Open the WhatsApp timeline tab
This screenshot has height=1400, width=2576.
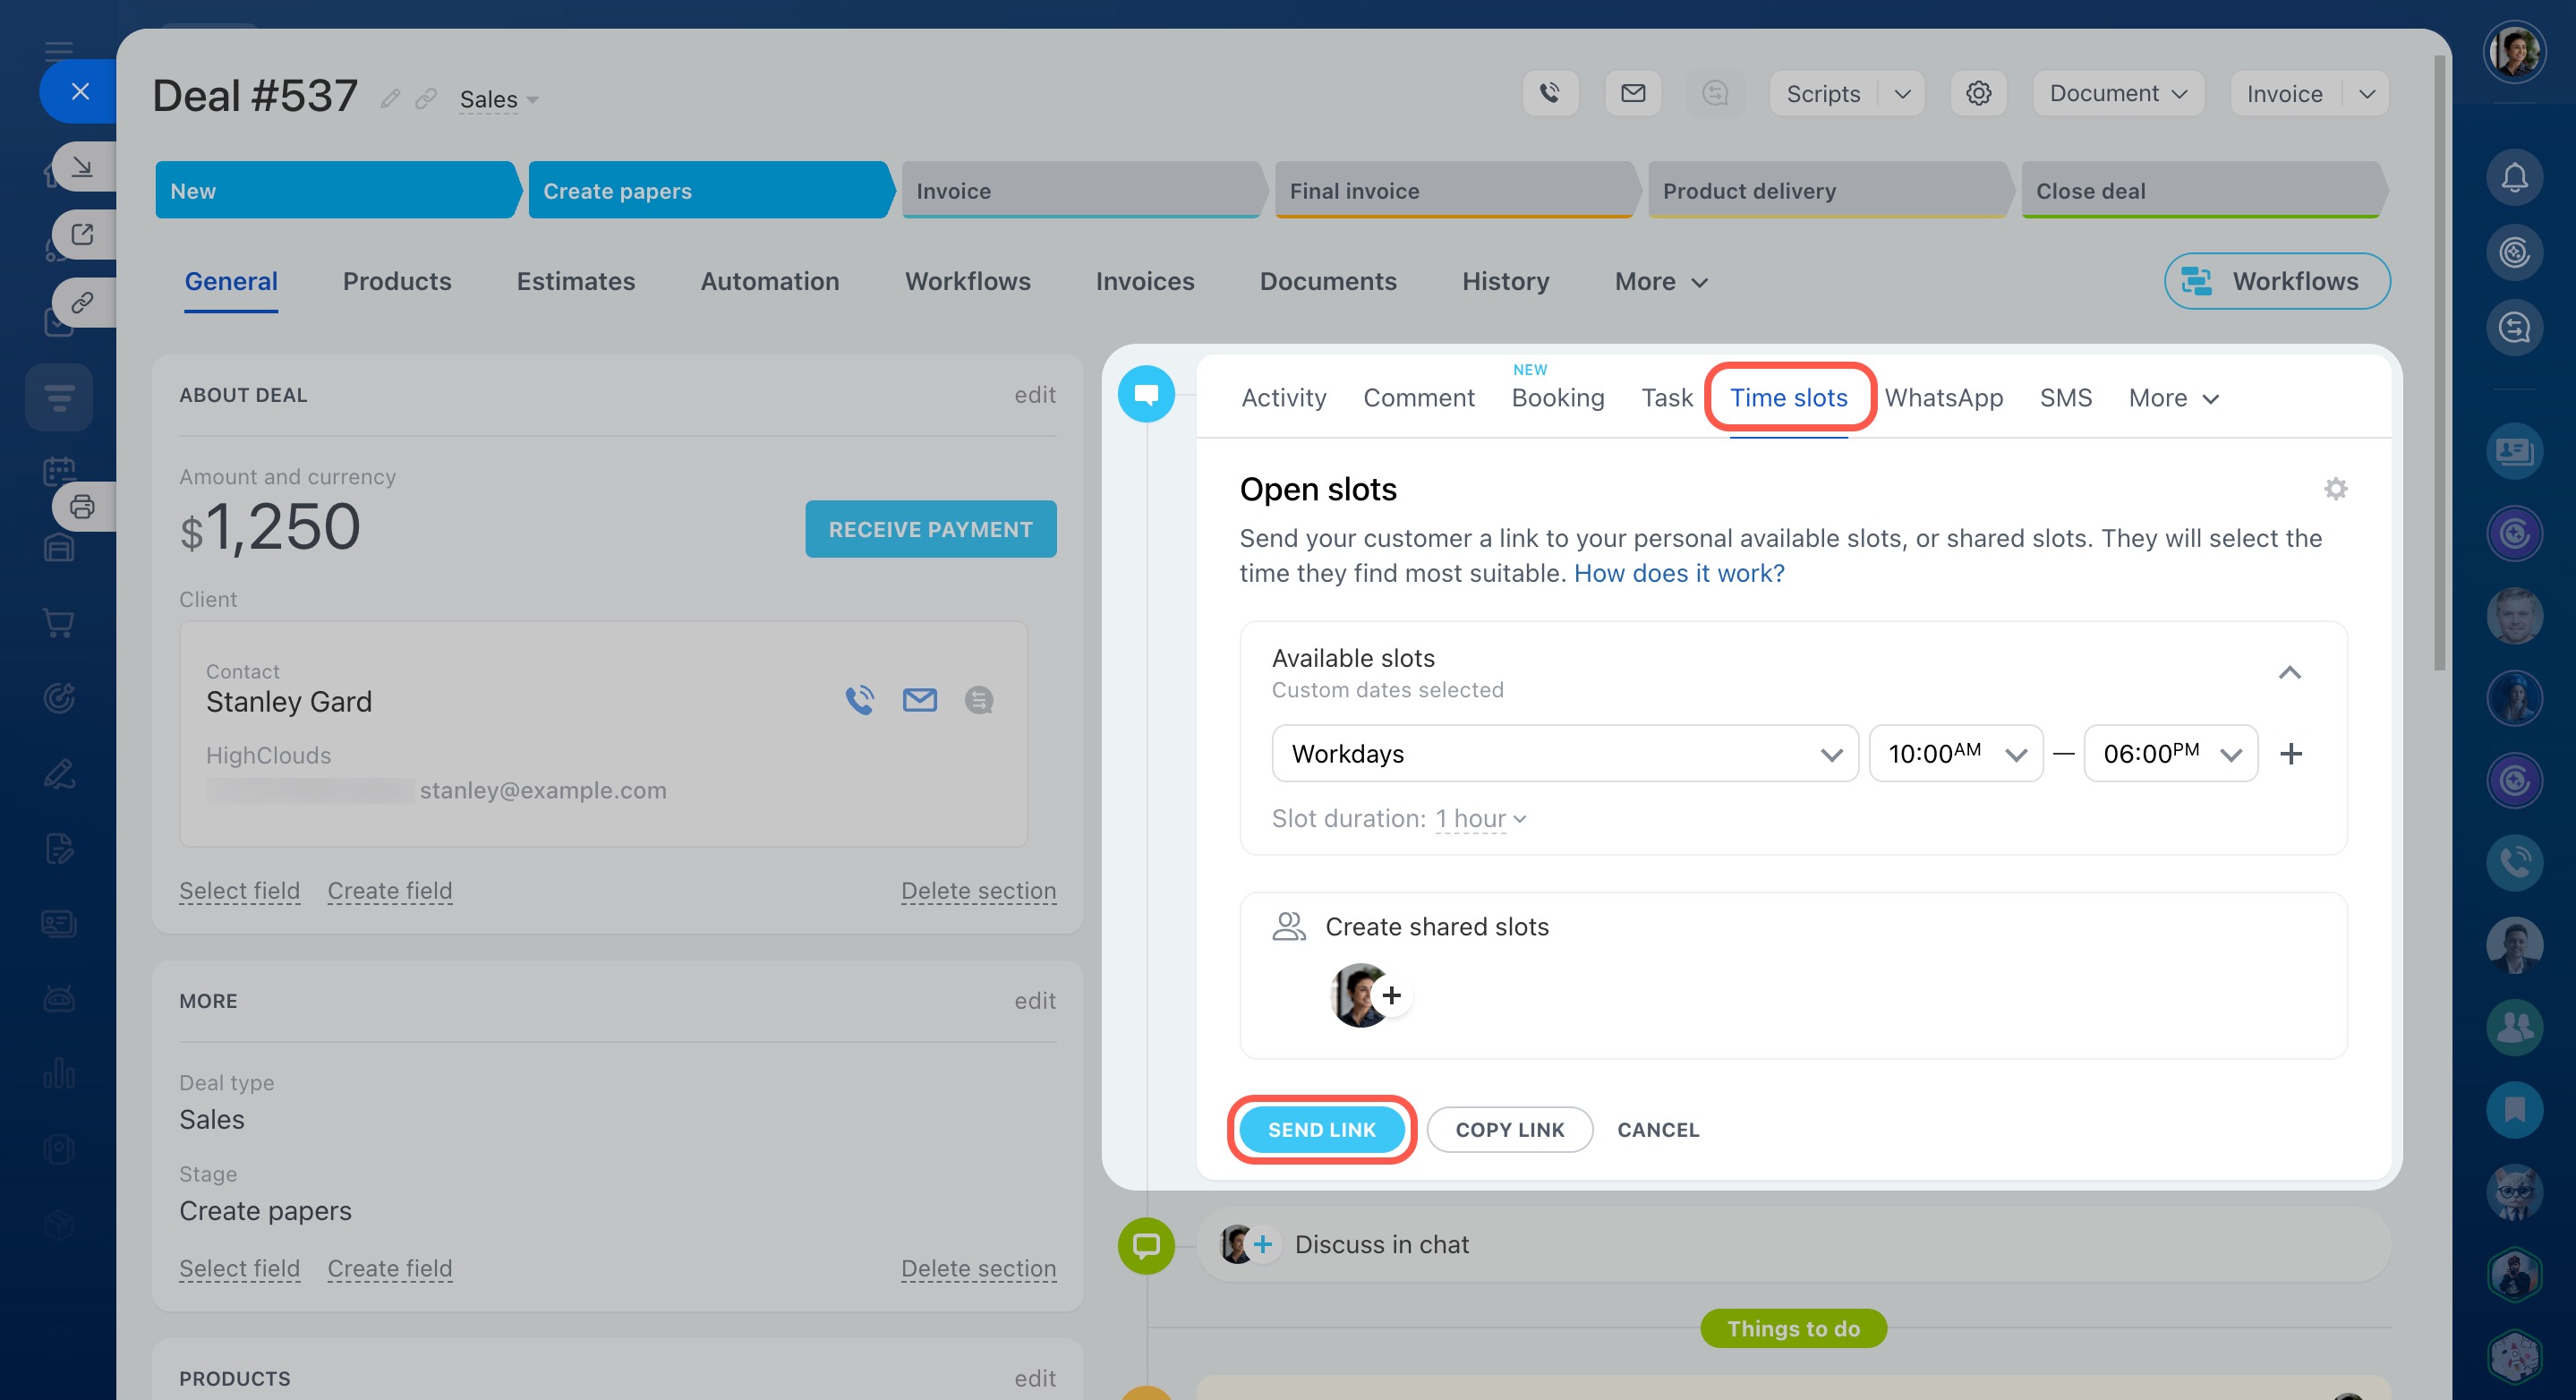[x=1943, y=398]
